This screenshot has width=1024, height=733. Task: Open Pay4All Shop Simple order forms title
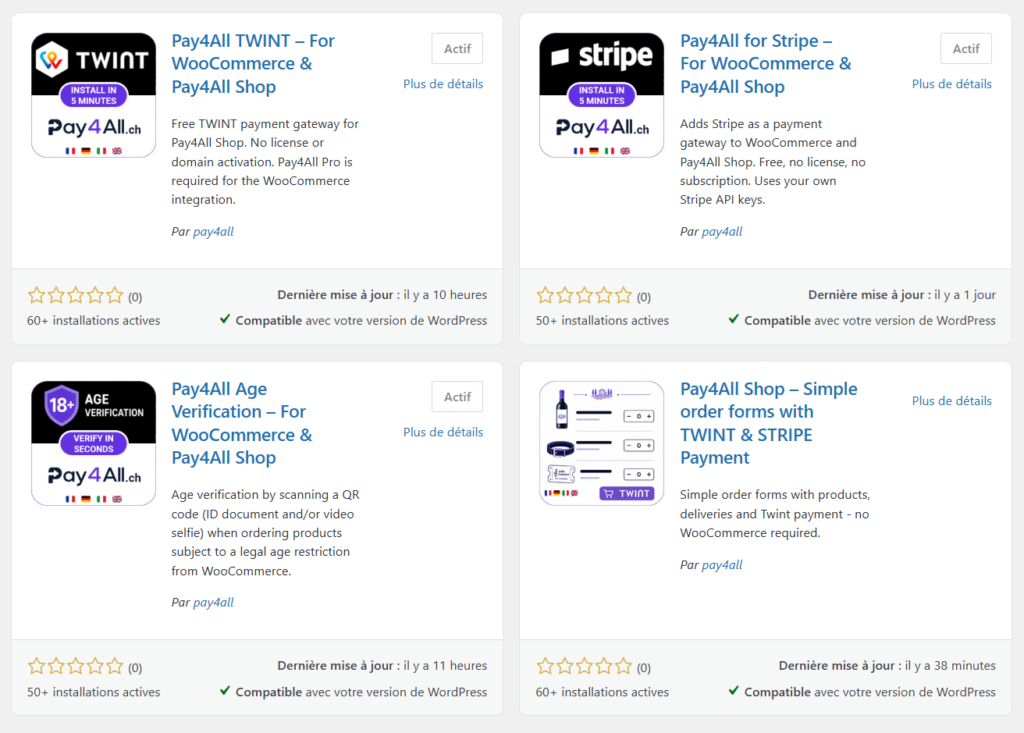coord(768,423)
